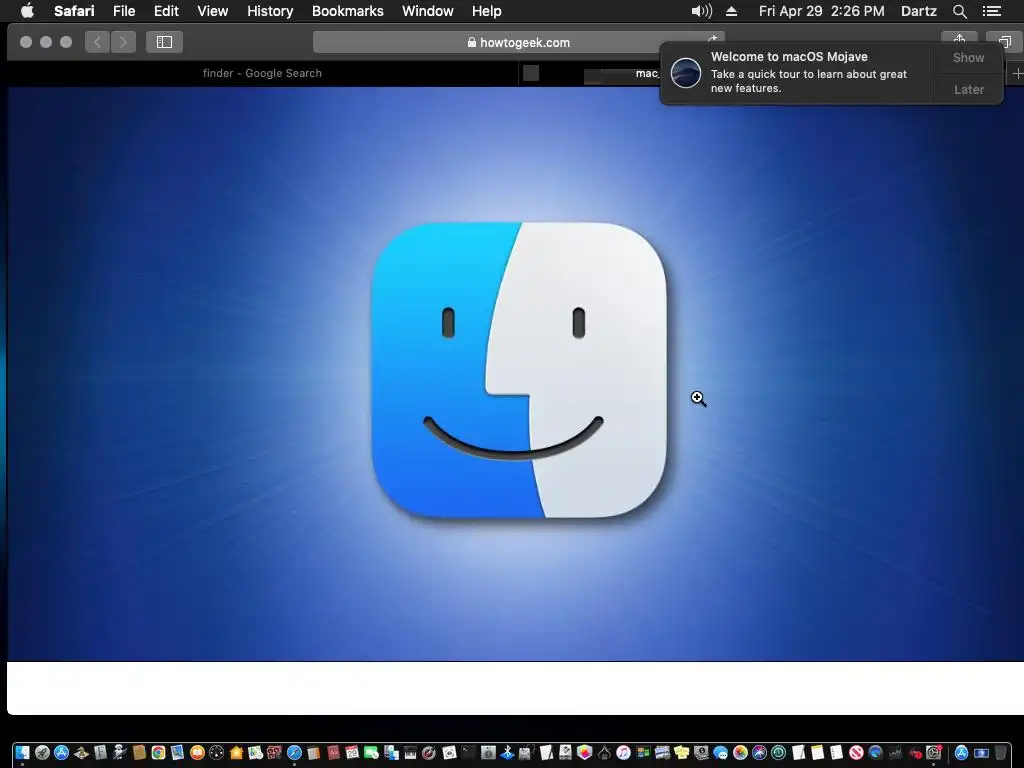Image resolution: width=1024 pixels, height=768 pixels.
Task: Open Photos from the Dock
Action: coord(740,752)
